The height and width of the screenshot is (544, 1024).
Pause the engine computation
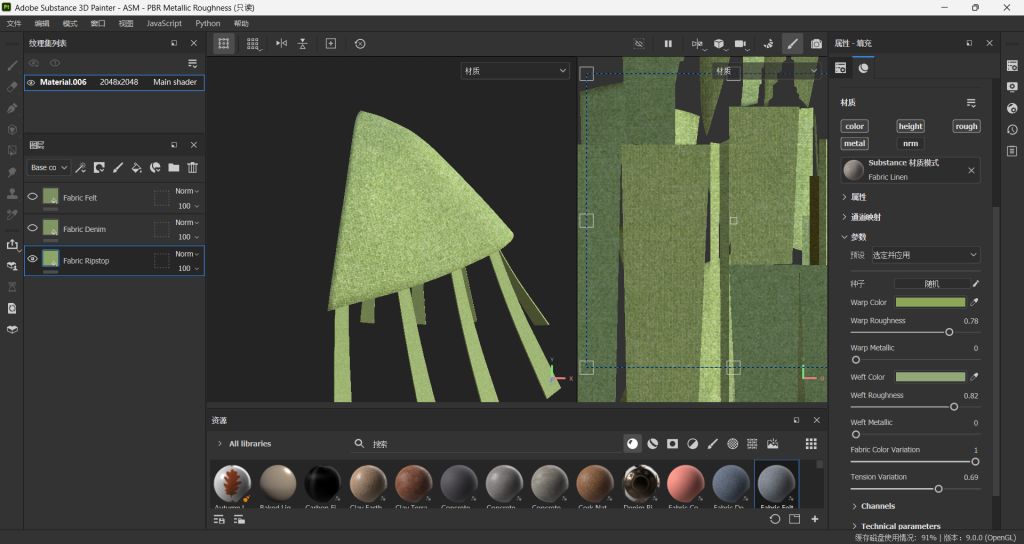pos(668,44)
